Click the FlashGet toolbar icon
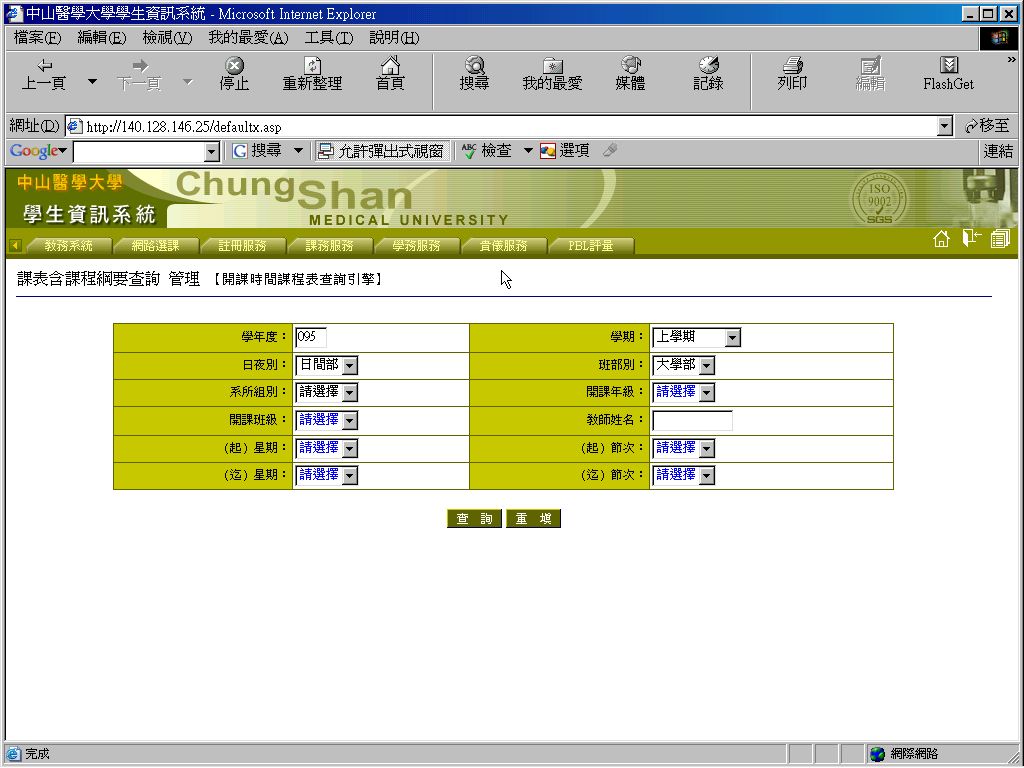This screenshot has width=1024, height=768. point(948,74)
